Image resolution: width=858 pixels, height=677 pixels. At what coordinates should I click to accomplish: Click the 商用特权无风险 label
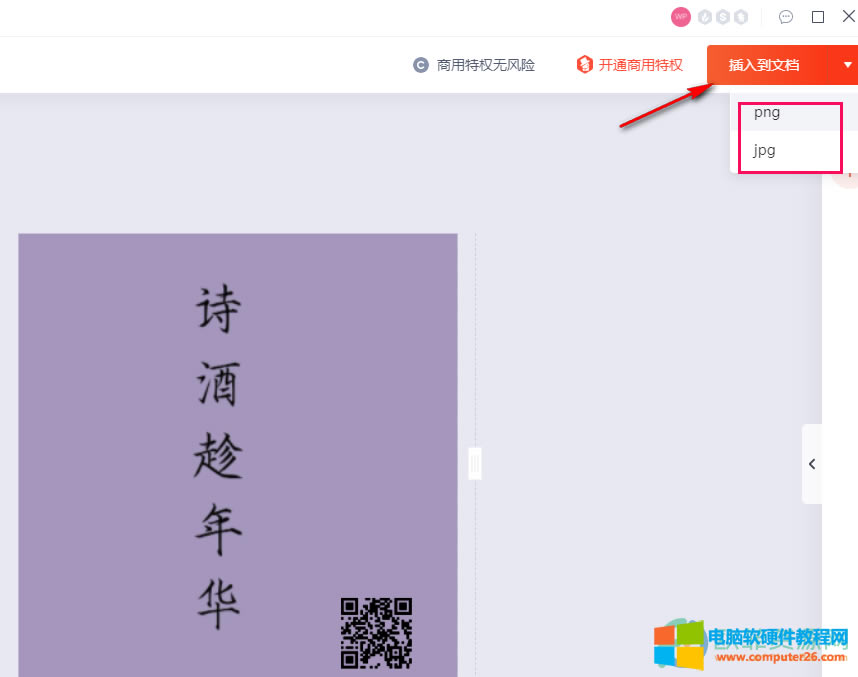point(486,65)
